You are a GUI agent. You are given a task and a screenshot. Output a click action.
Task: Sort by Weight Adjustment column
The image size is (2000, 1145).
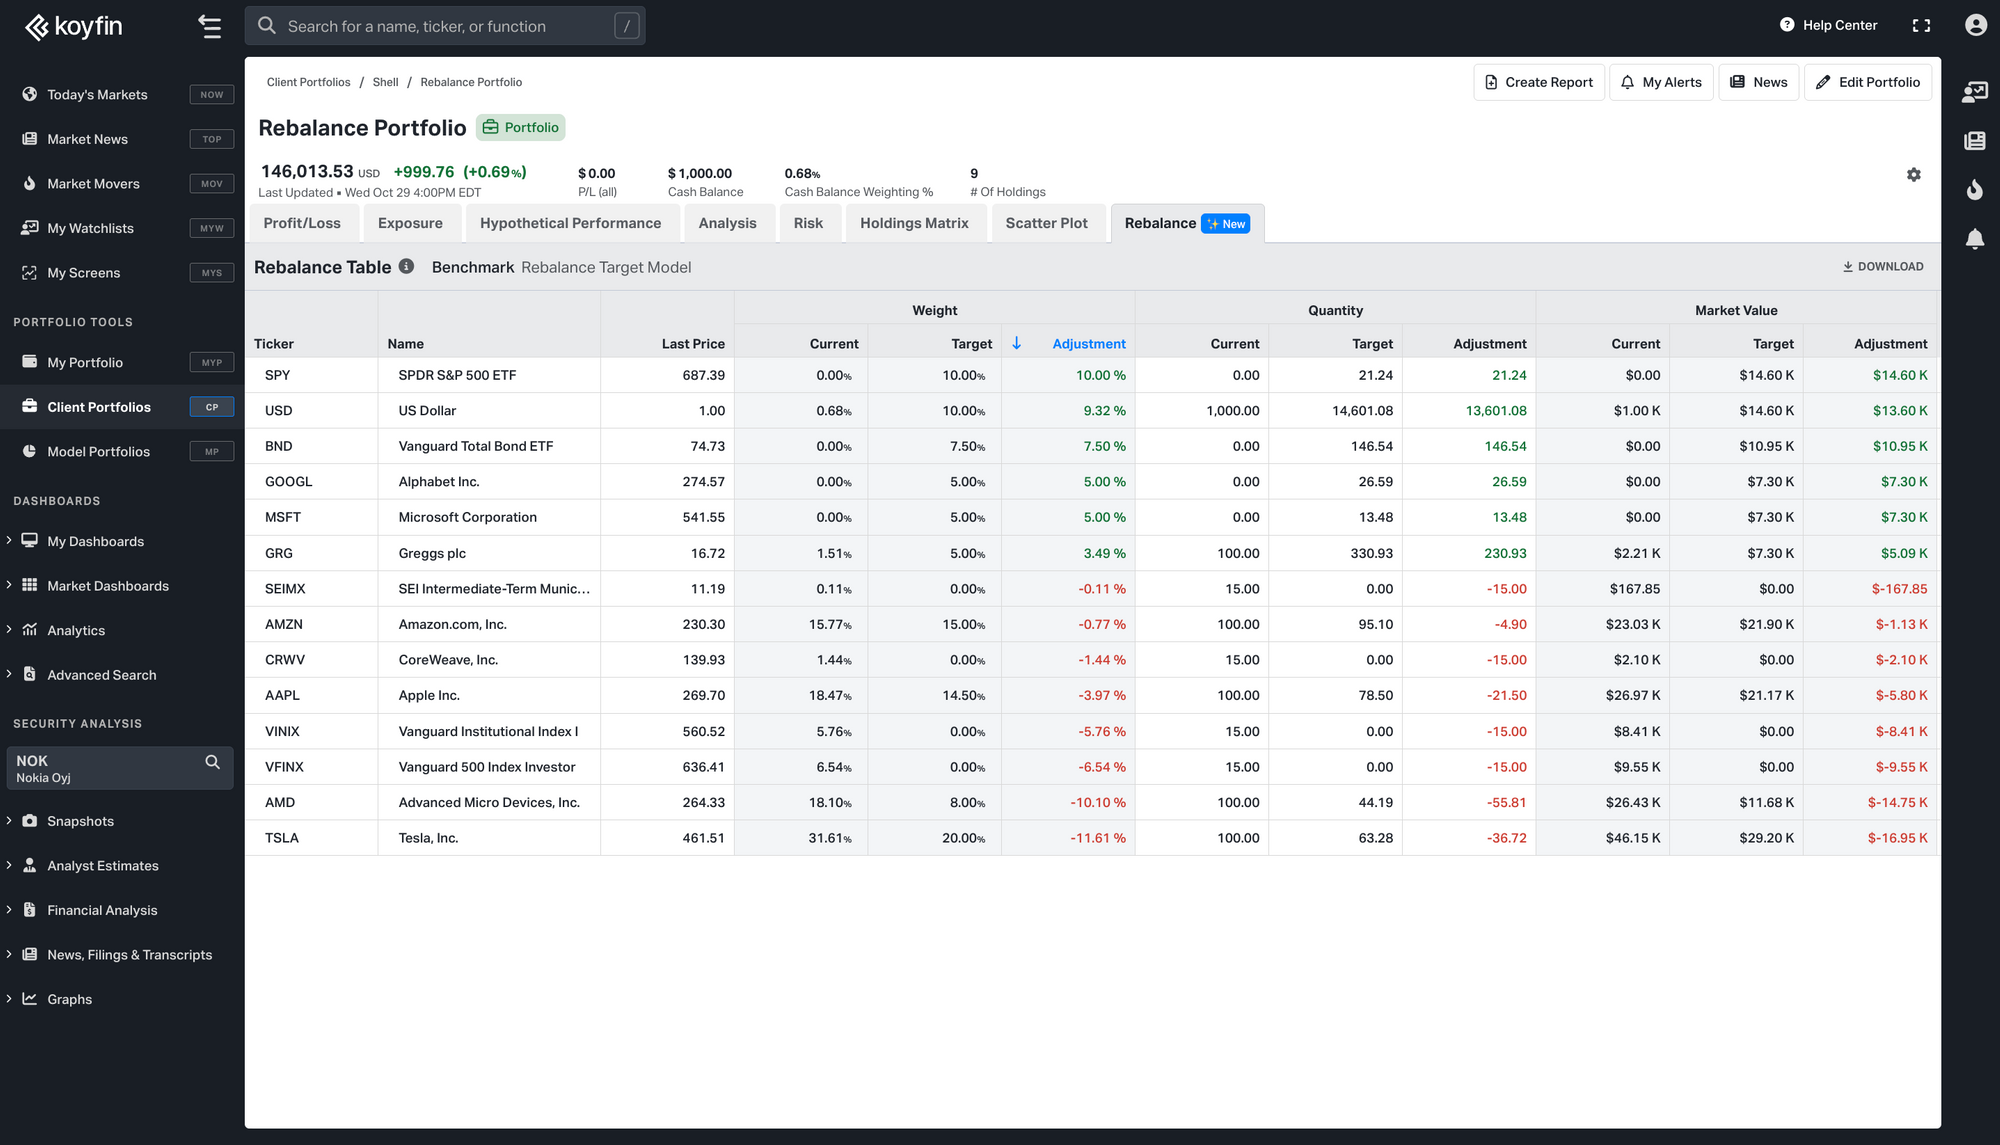tap(1088, 344)
